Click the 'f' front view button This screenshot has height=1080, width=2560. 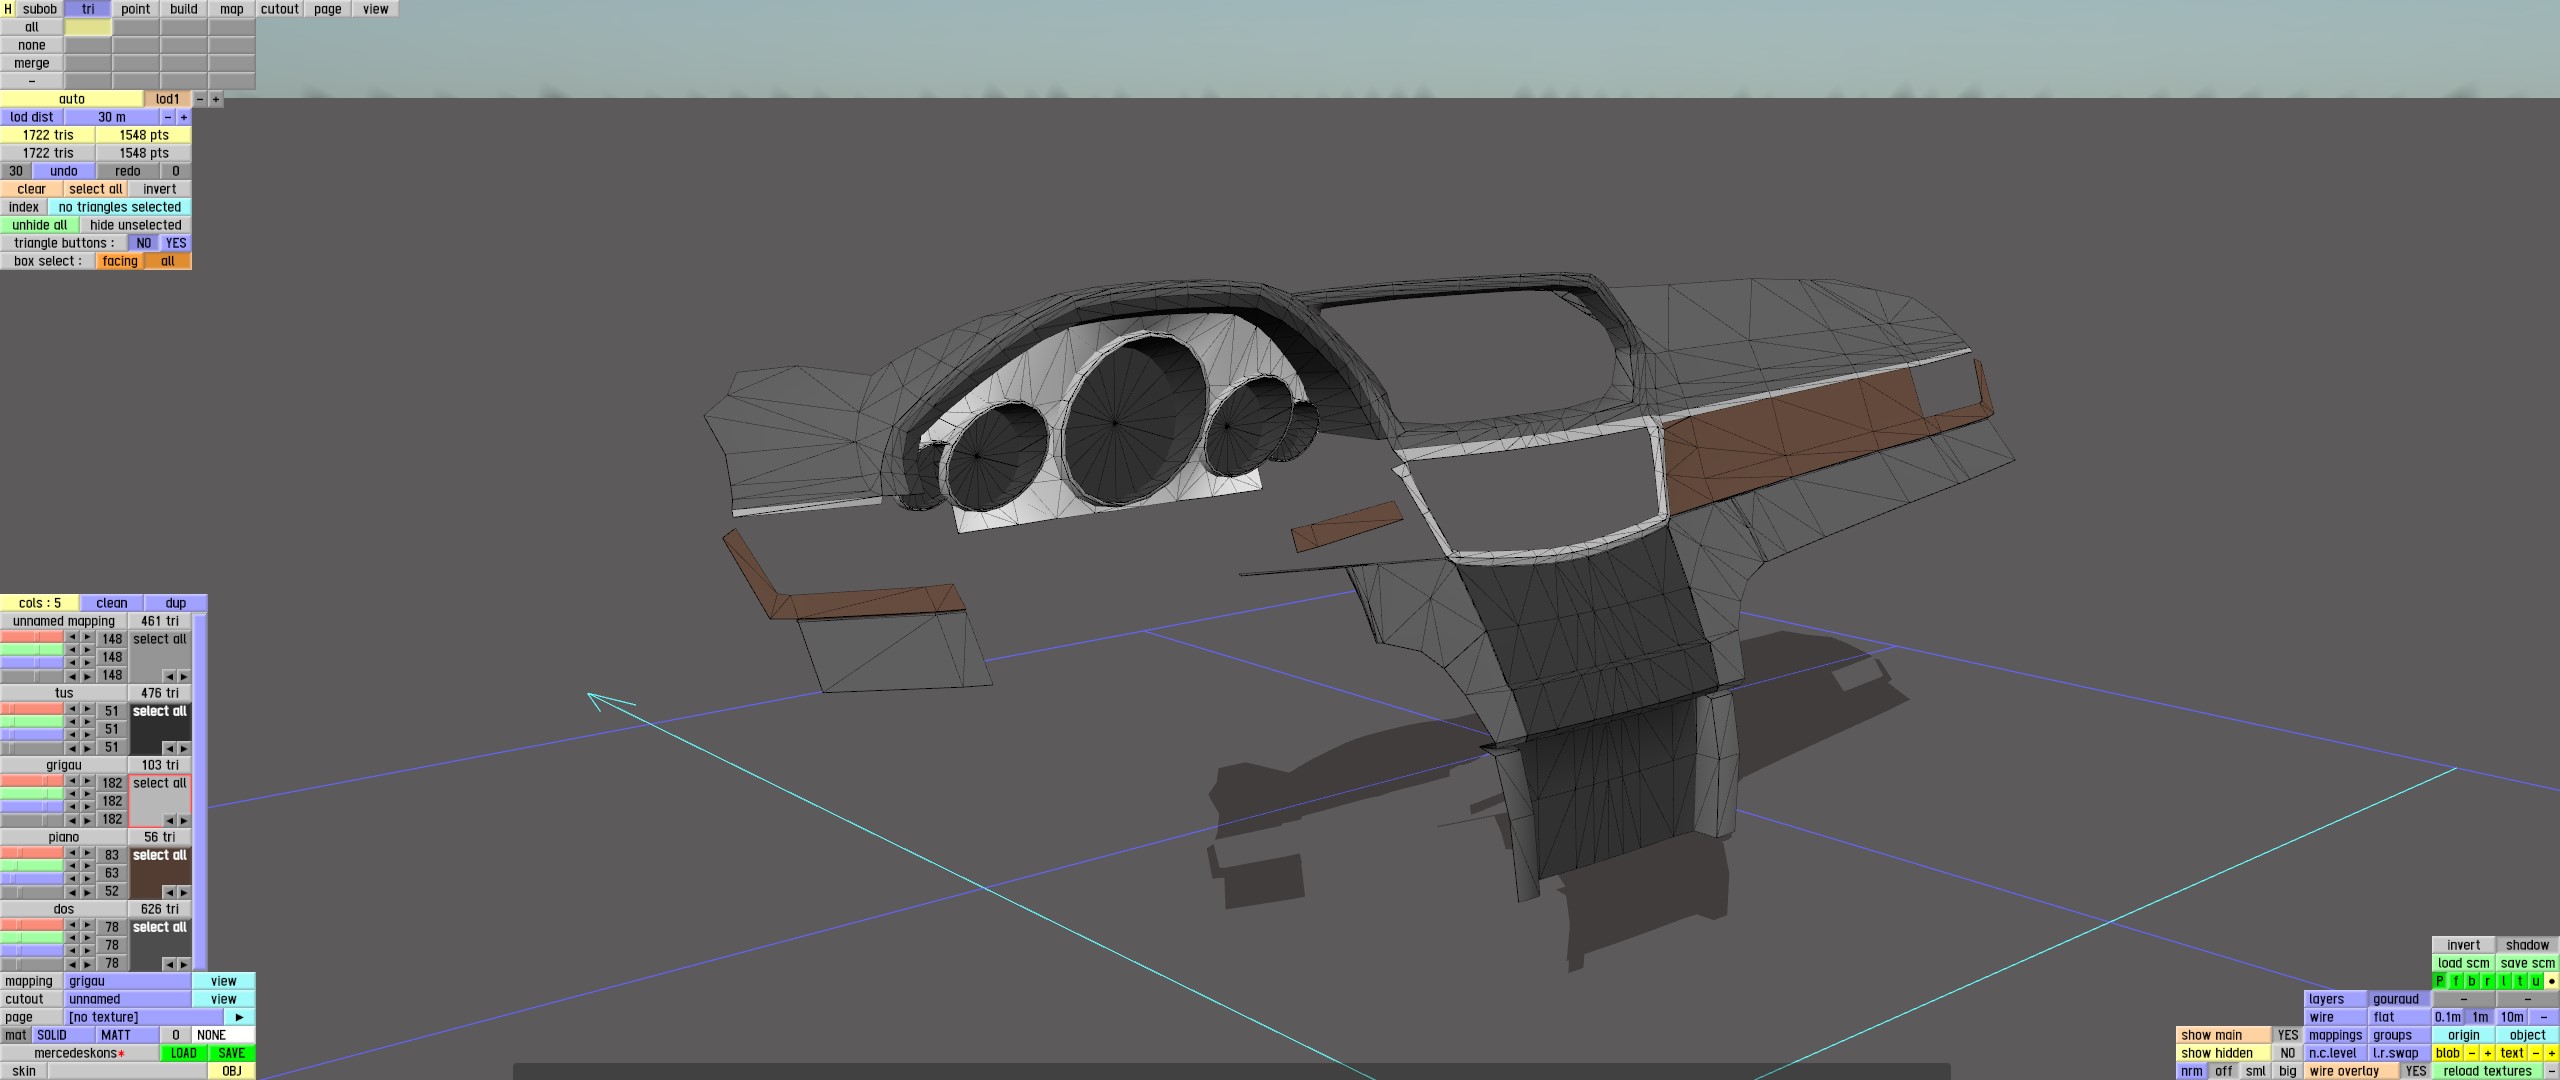click(x=2456, y=981)
